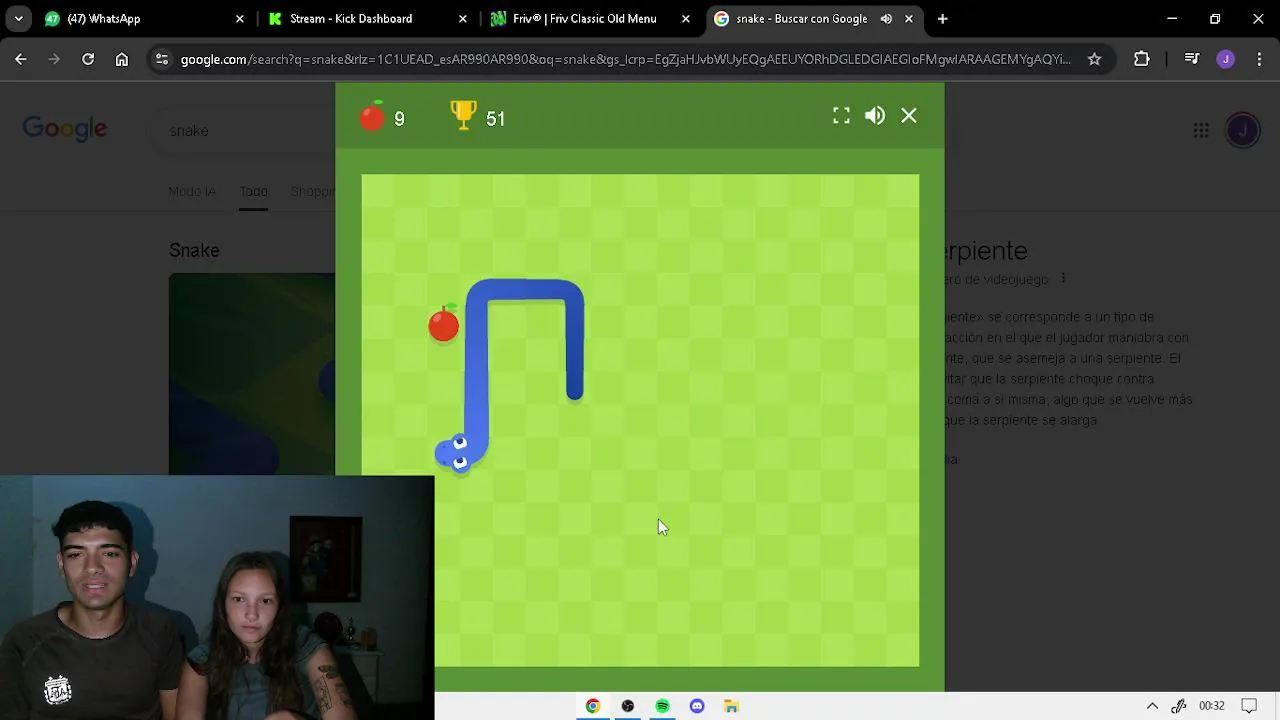Screen dimensions: 1280x720
Task: Open Spotify from the taskbar
Action: click(x=662, y=706)
